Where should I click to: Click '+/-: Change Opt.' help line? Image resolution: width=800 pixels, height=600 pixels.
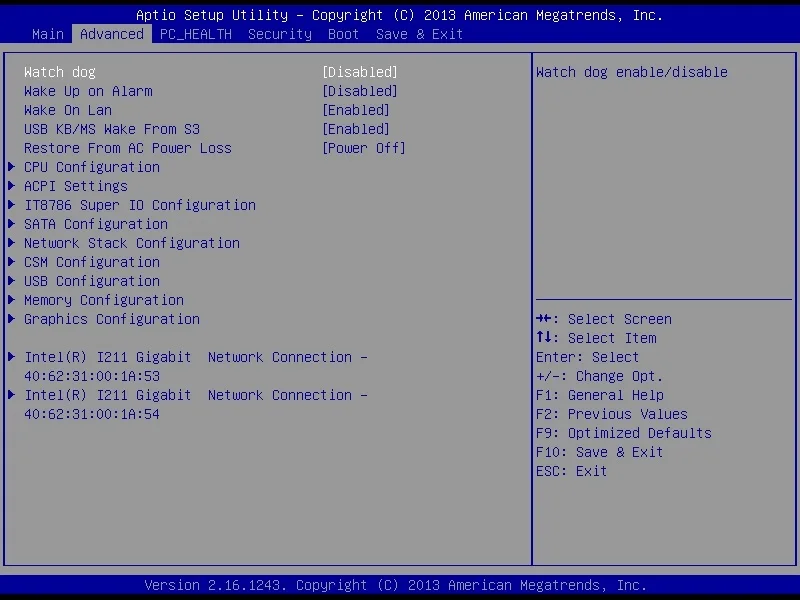pos(599,376)
